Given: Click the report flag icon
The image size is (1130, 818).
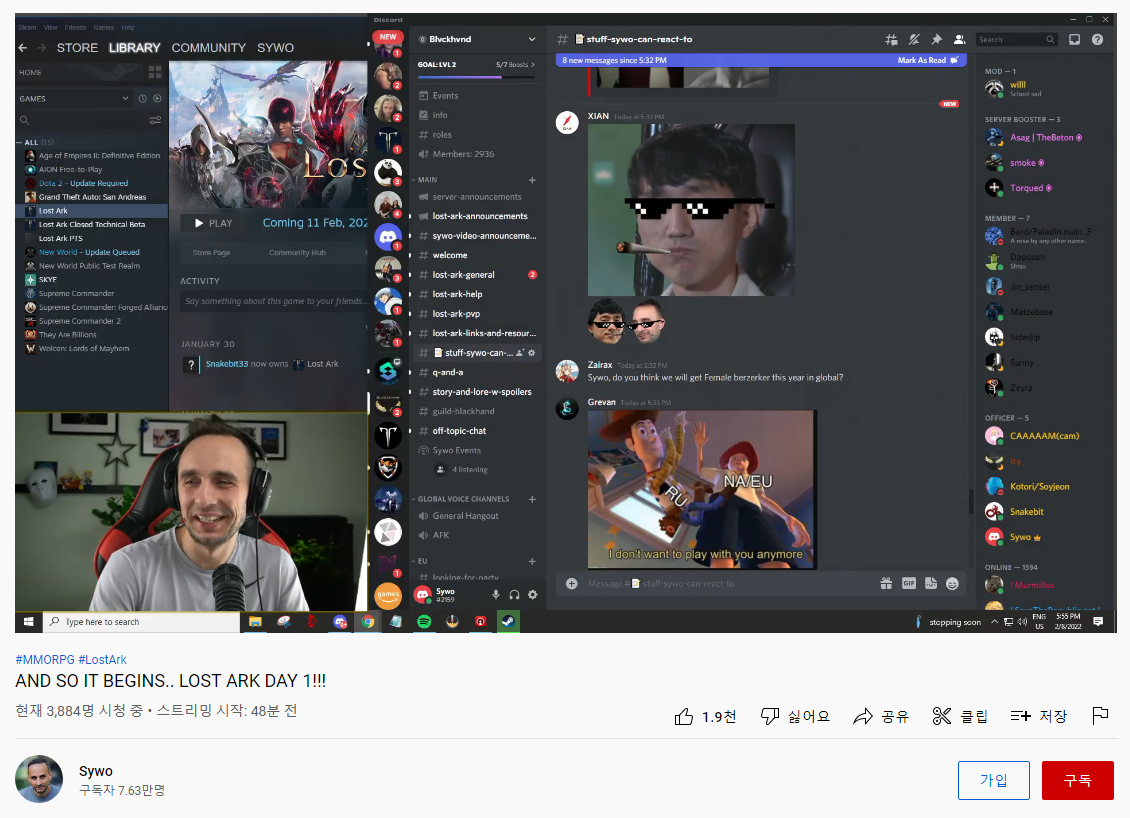Looking at the screenshot, I should [x=1100, y=716].
